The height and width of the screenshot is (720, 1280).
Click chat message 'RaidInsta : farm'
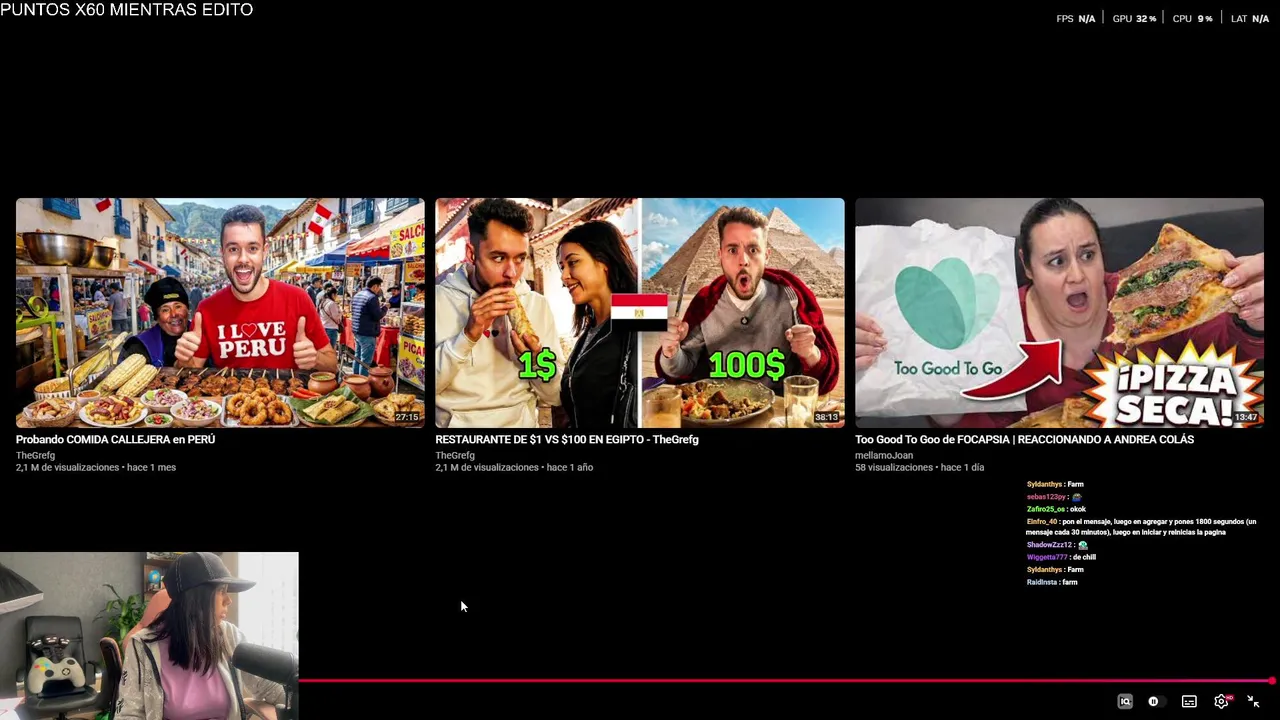pos(1052,582)
